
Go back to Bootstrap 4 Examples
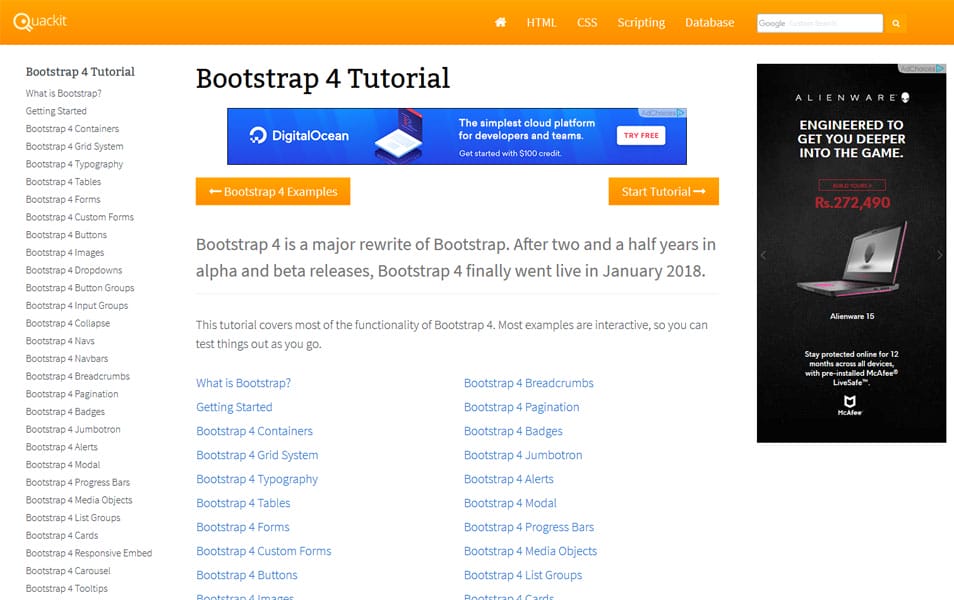point(273,191)
